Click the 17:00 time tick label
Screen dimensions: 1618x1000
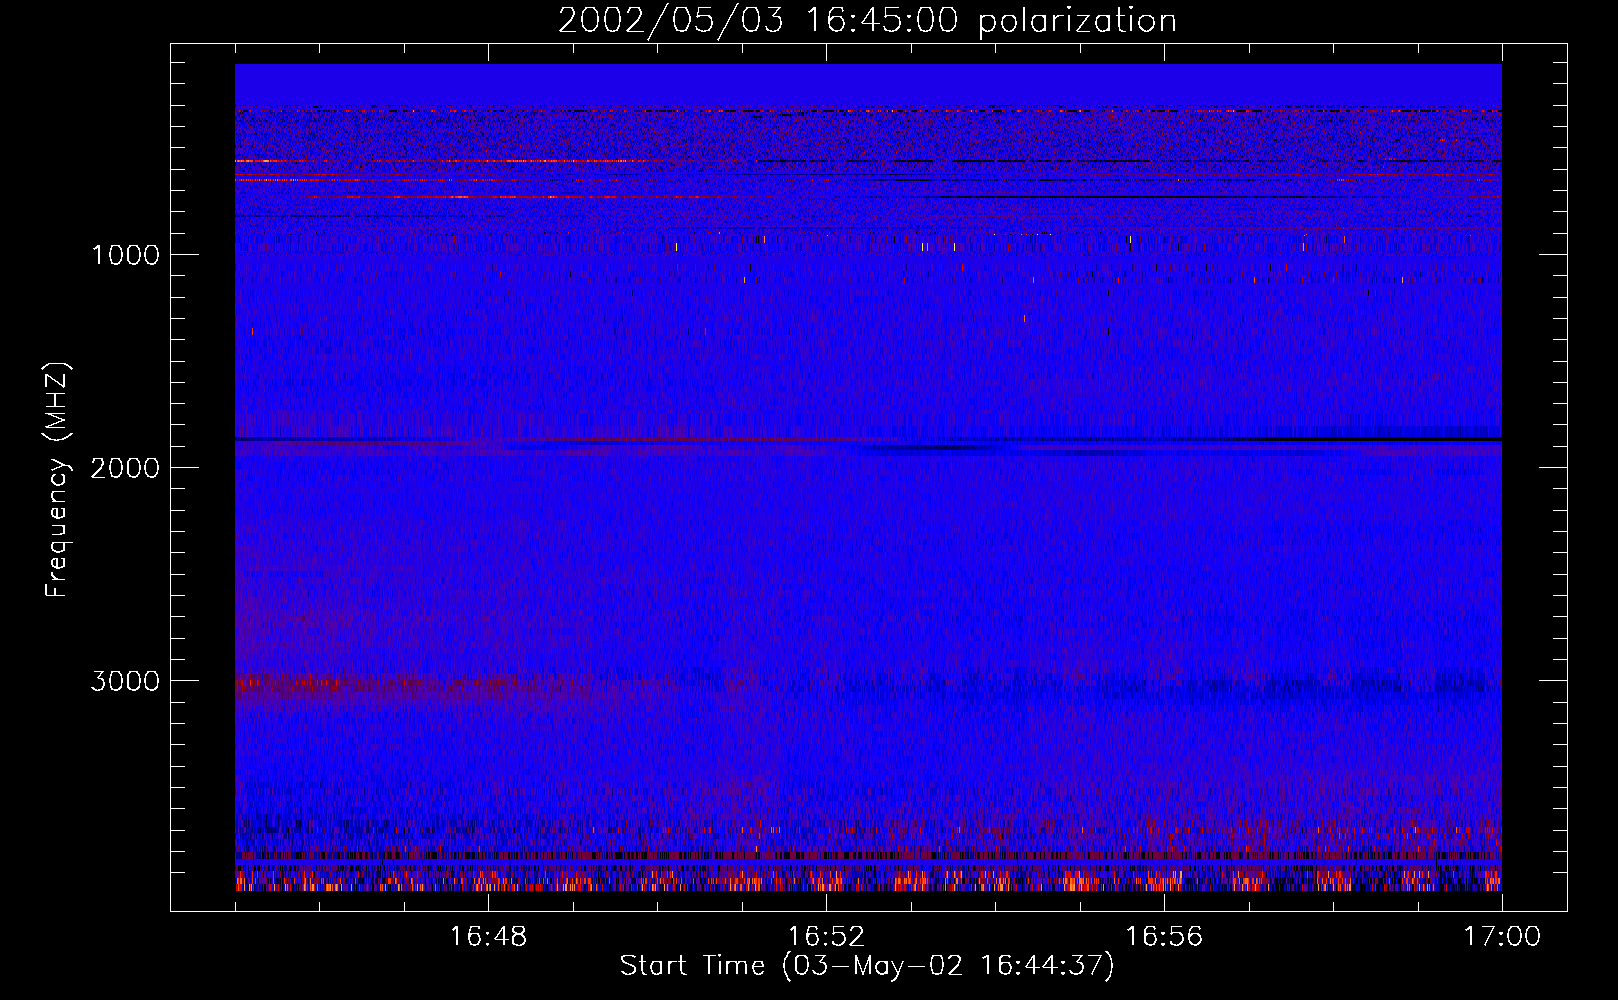[x=1502, y=937]
